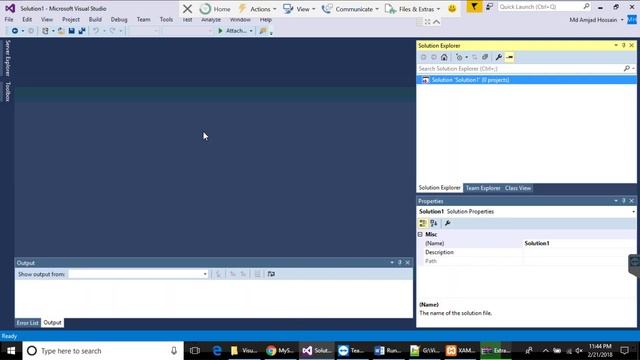Toggle the highlighted Preview Selected Items icon
Viewport: 640px width, 360px height.
(509, 58)
